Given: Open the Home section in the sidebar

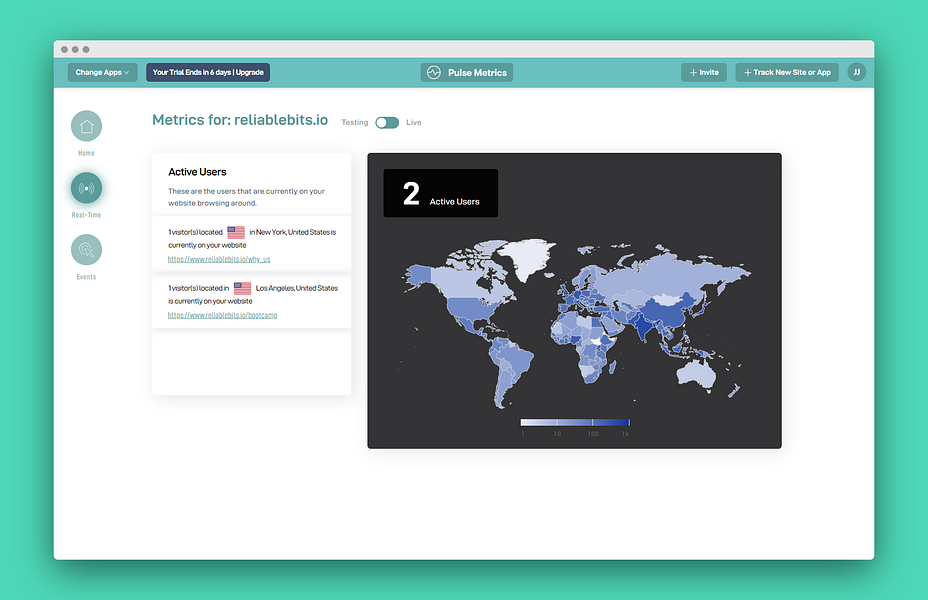Looking at the screenshot, I should coord(86,128).
